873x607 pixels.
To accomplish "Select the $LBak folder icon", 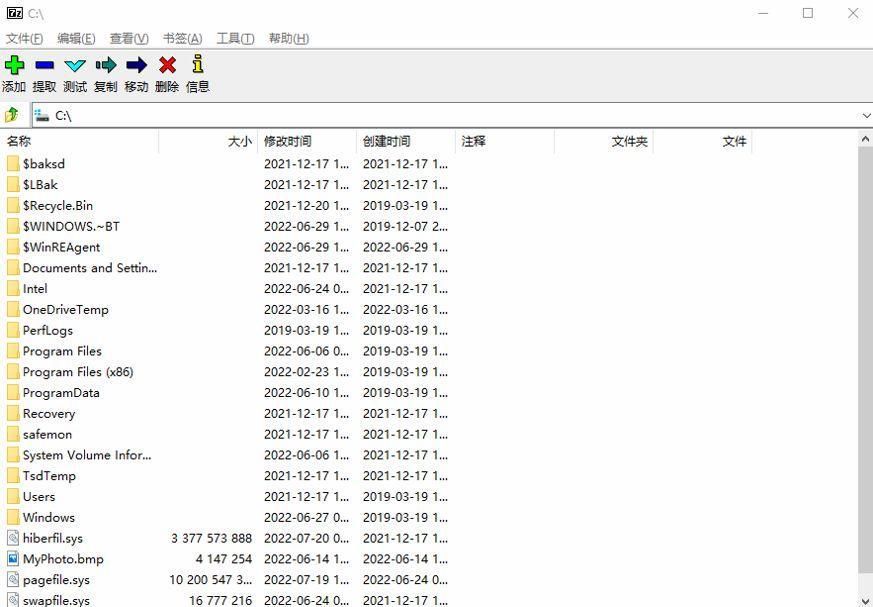I will pos(13,184).
